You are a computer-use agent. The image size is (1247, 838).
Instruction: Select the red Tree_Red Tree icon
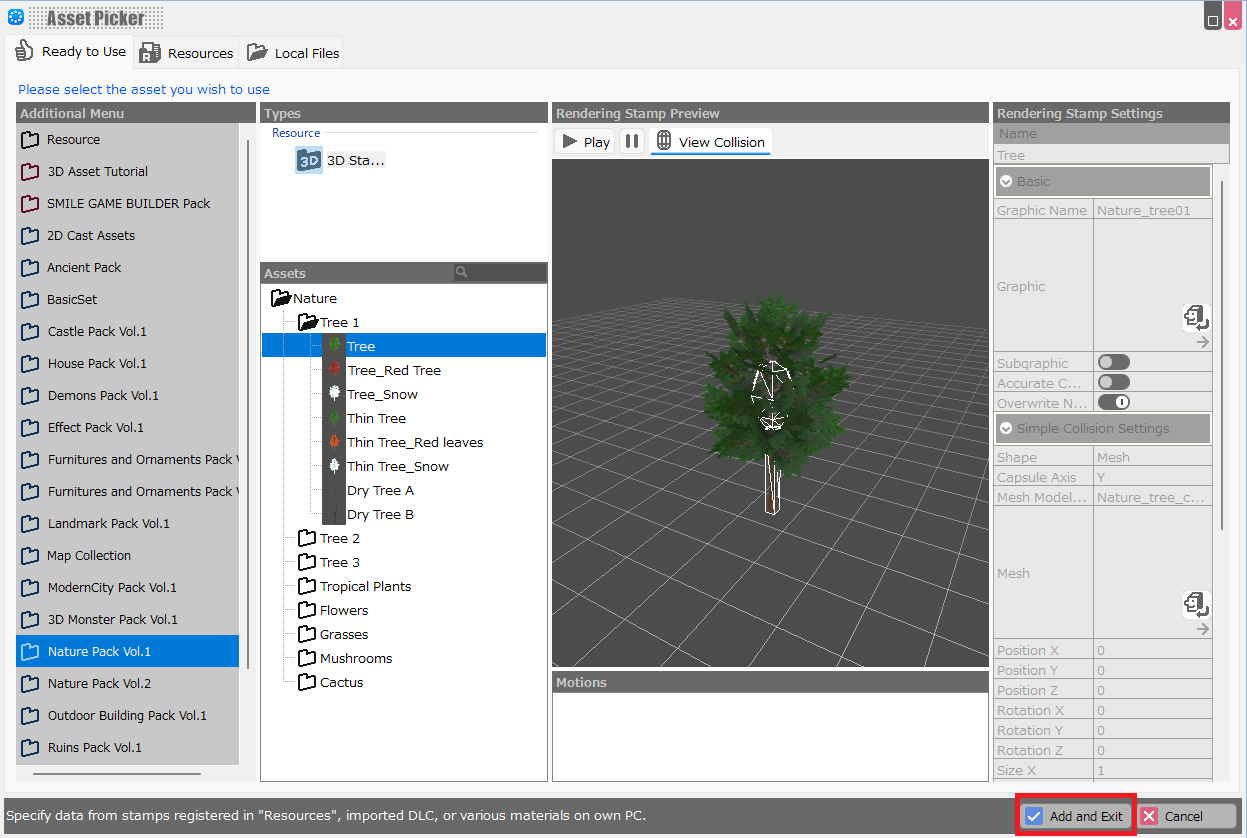click(335, 369)
